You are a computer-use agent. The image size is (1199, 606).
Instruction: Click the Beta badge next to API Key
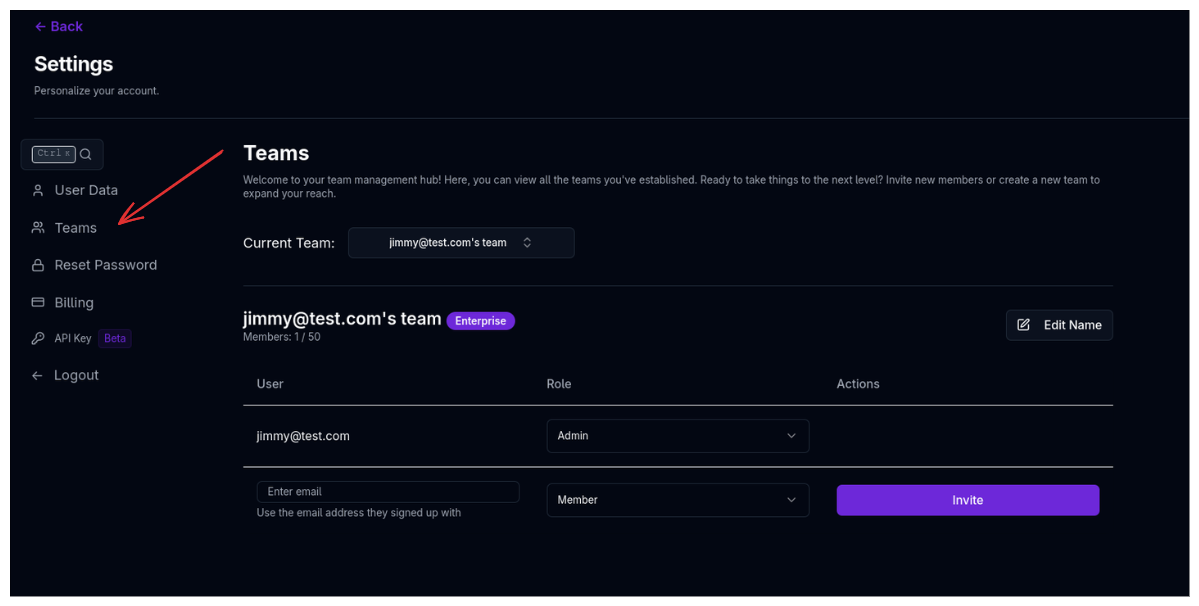pyautogui.click(x=115, y=338)
